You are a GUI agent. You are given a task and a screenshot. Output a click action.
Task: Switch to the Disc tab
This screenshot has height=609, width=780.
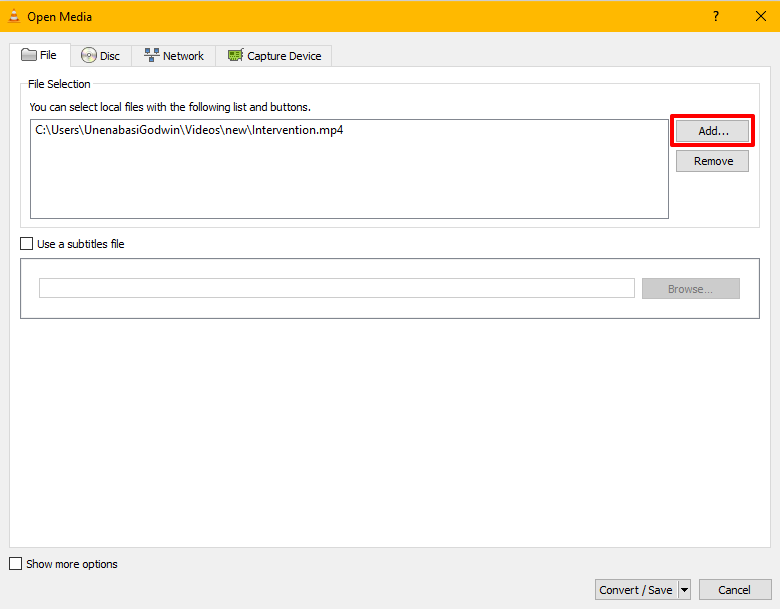pyautogui.click(x=101, y=56)
